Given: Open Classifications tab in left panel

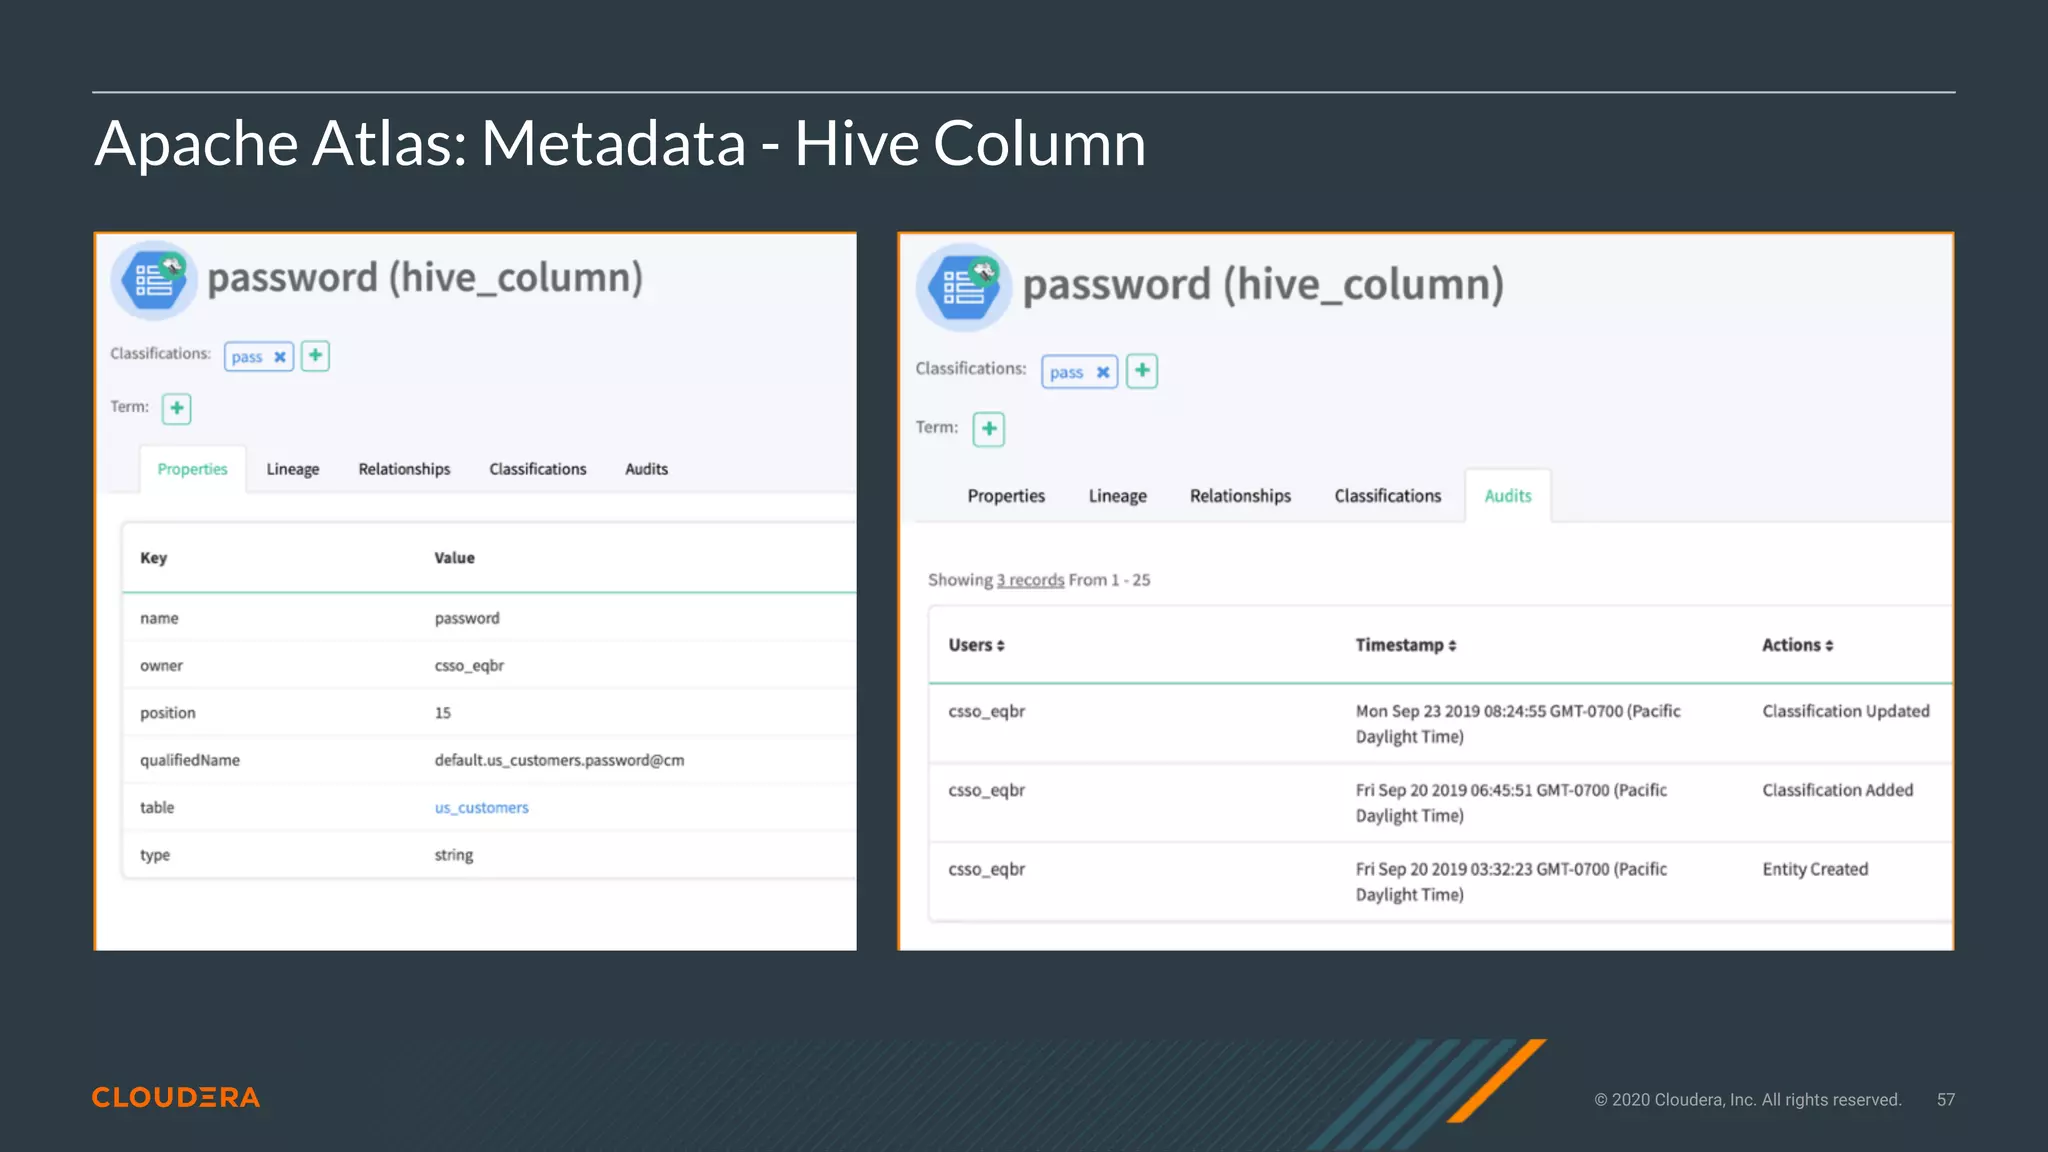Looking at the screenshot, I should [x=537, y=469].
